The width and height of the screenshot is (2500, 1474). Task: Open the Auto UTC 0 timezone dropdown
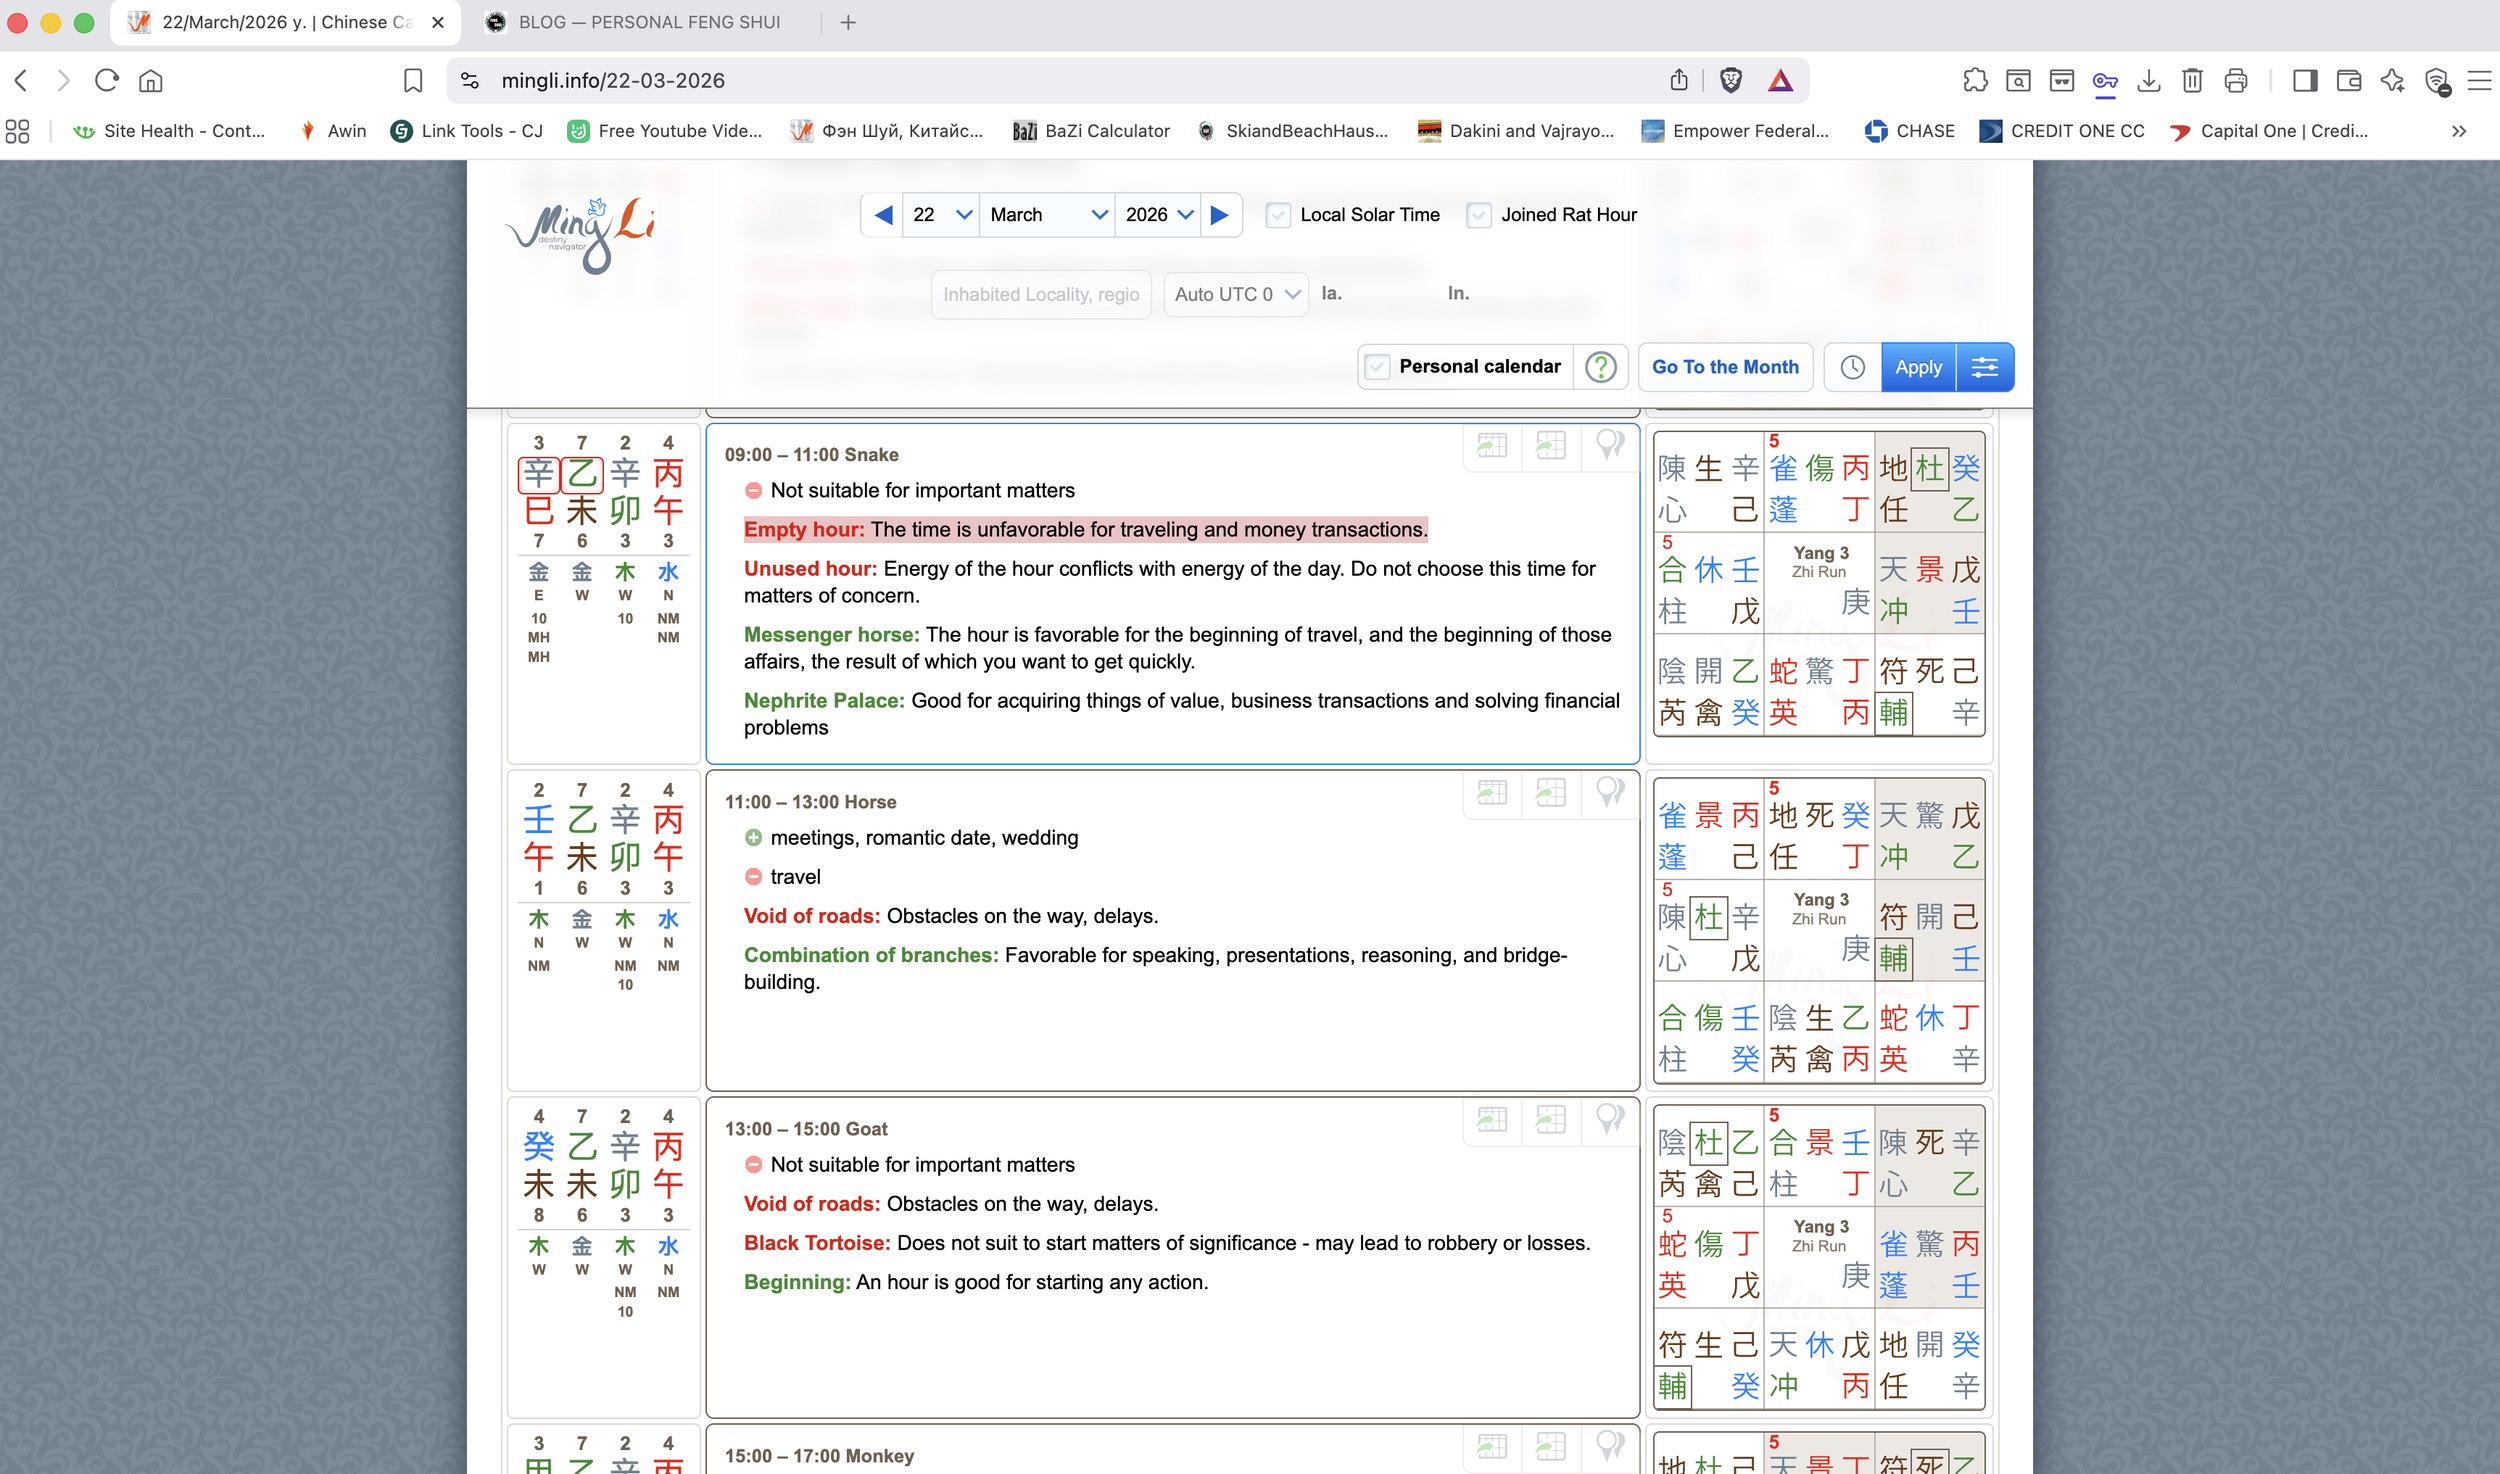[1235, 294]
